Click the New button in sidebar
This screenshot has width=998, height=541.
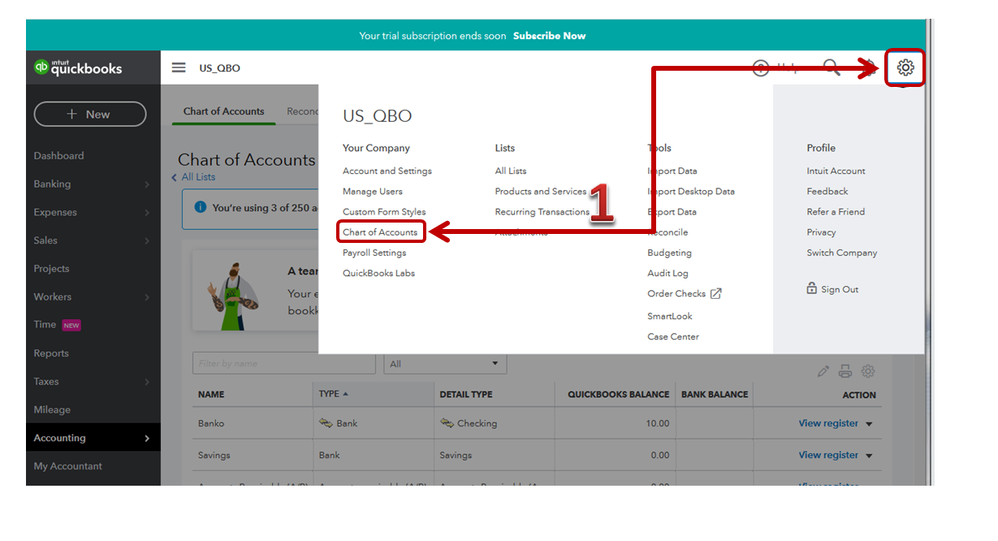[x=90, y=114]
